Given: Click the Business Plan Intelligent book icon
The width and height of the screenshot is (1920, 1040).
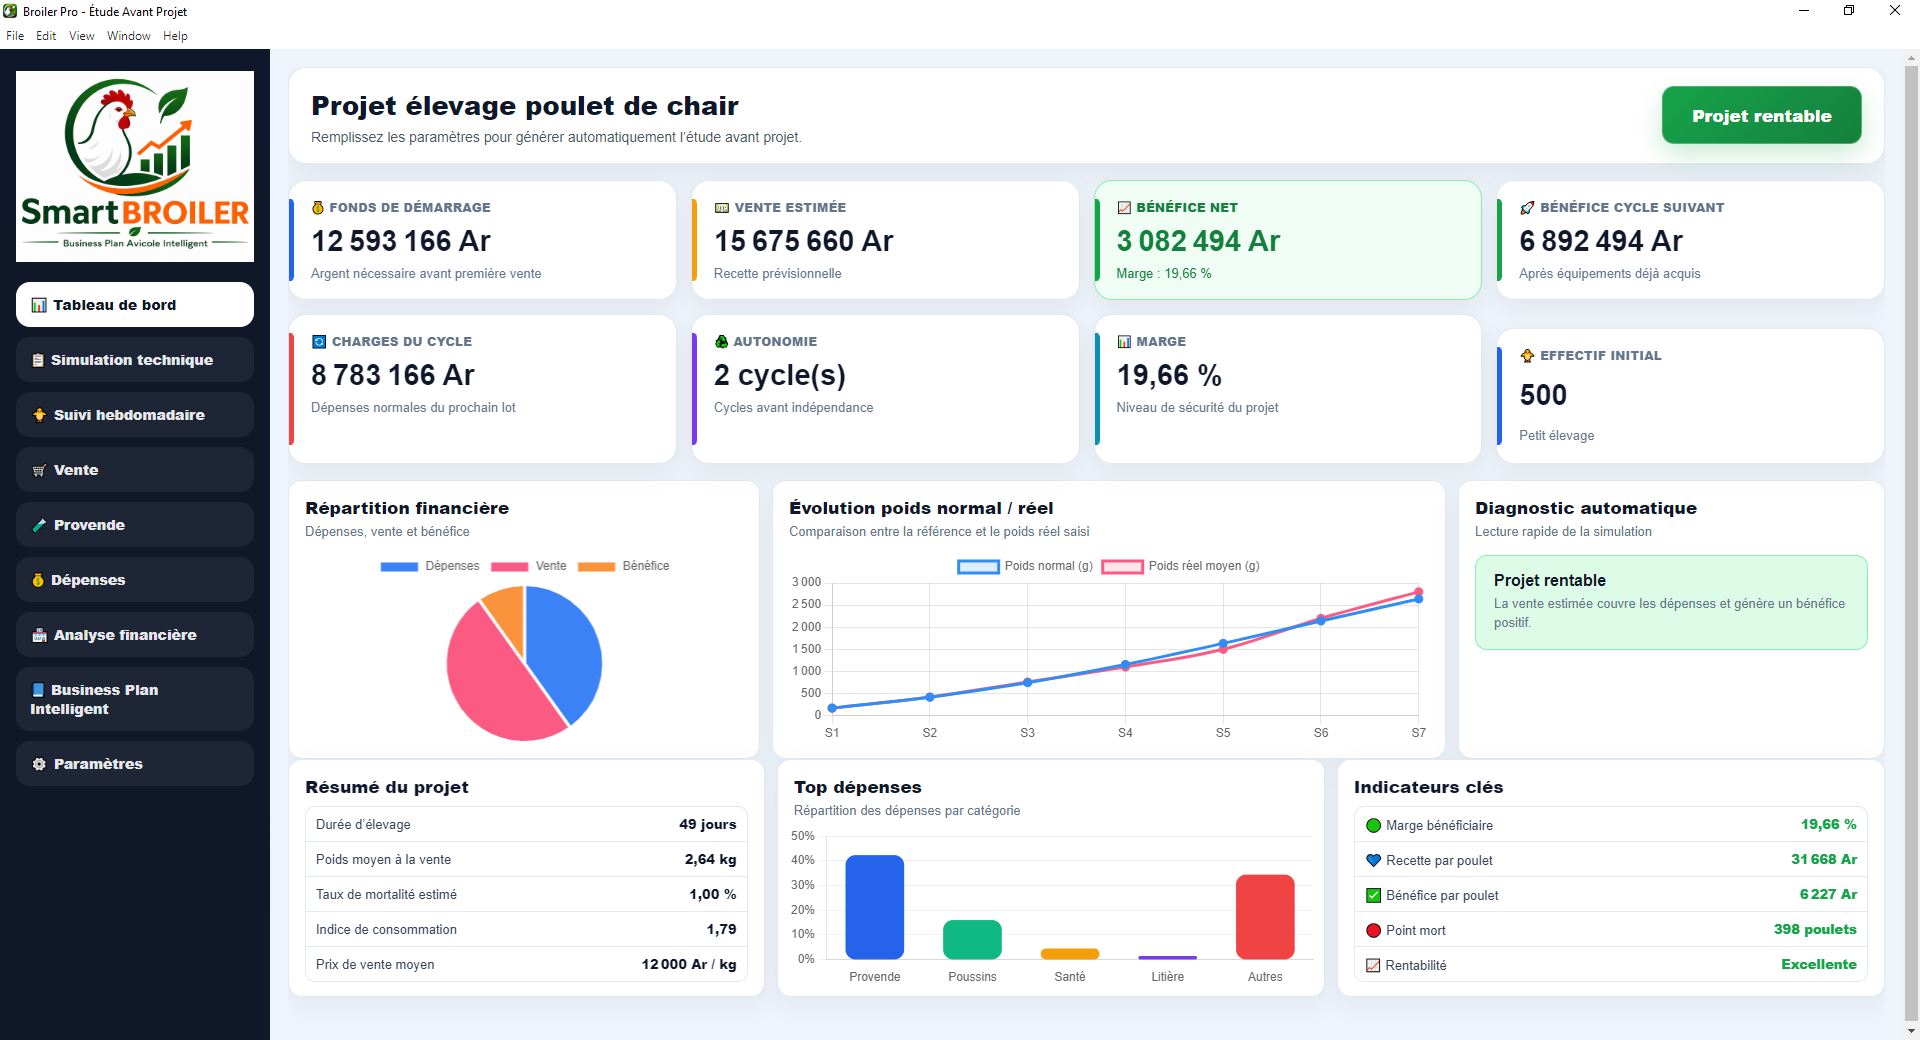Looking at the screenshot, I should (38, 690).
